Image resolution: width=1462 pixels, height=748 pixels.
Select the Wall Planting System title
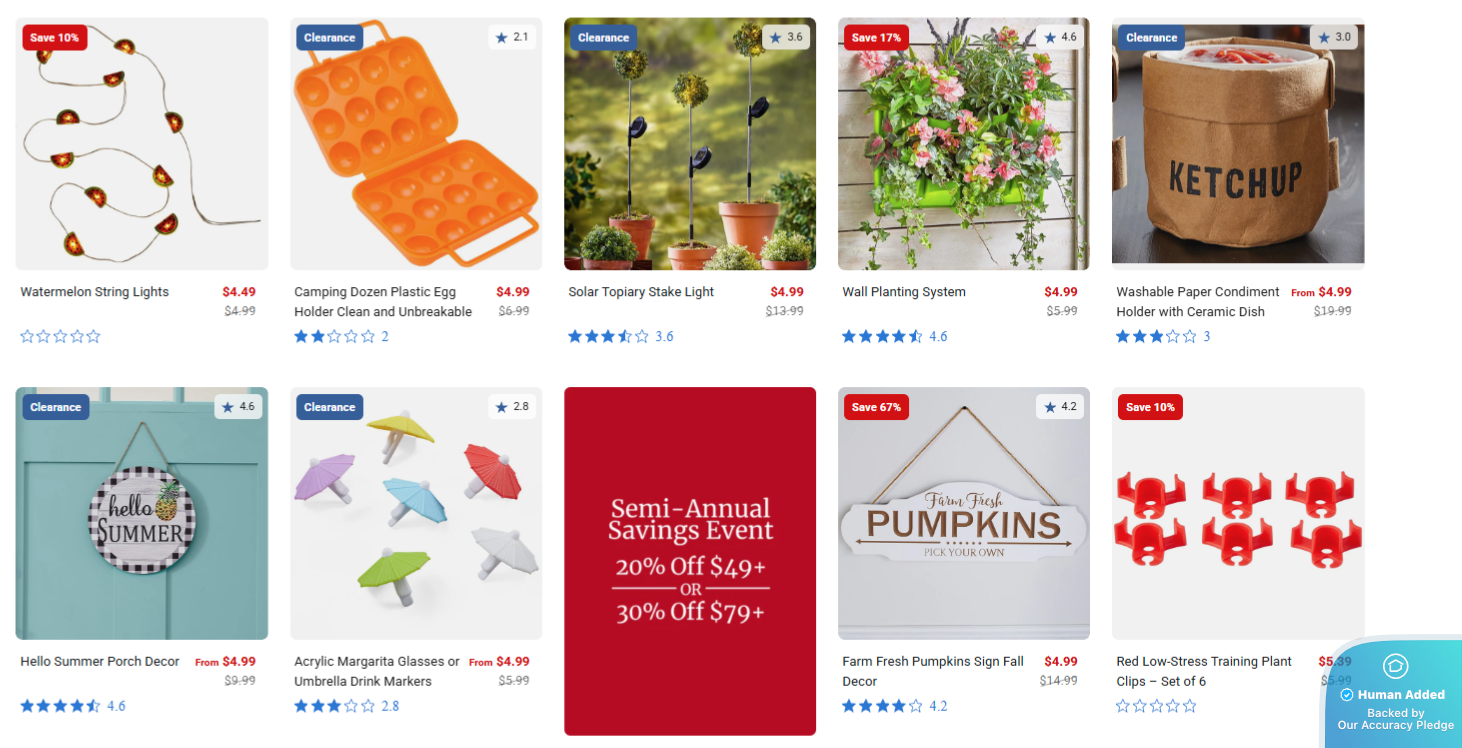tap(904, 292)
